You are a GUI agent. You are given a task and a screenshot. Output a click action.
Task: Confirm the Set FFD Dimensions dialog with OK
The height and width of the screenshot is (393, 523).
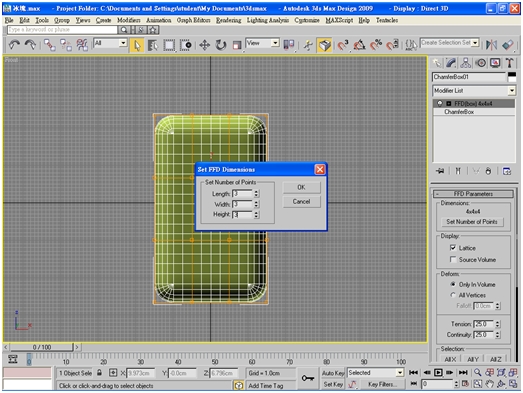302,187
